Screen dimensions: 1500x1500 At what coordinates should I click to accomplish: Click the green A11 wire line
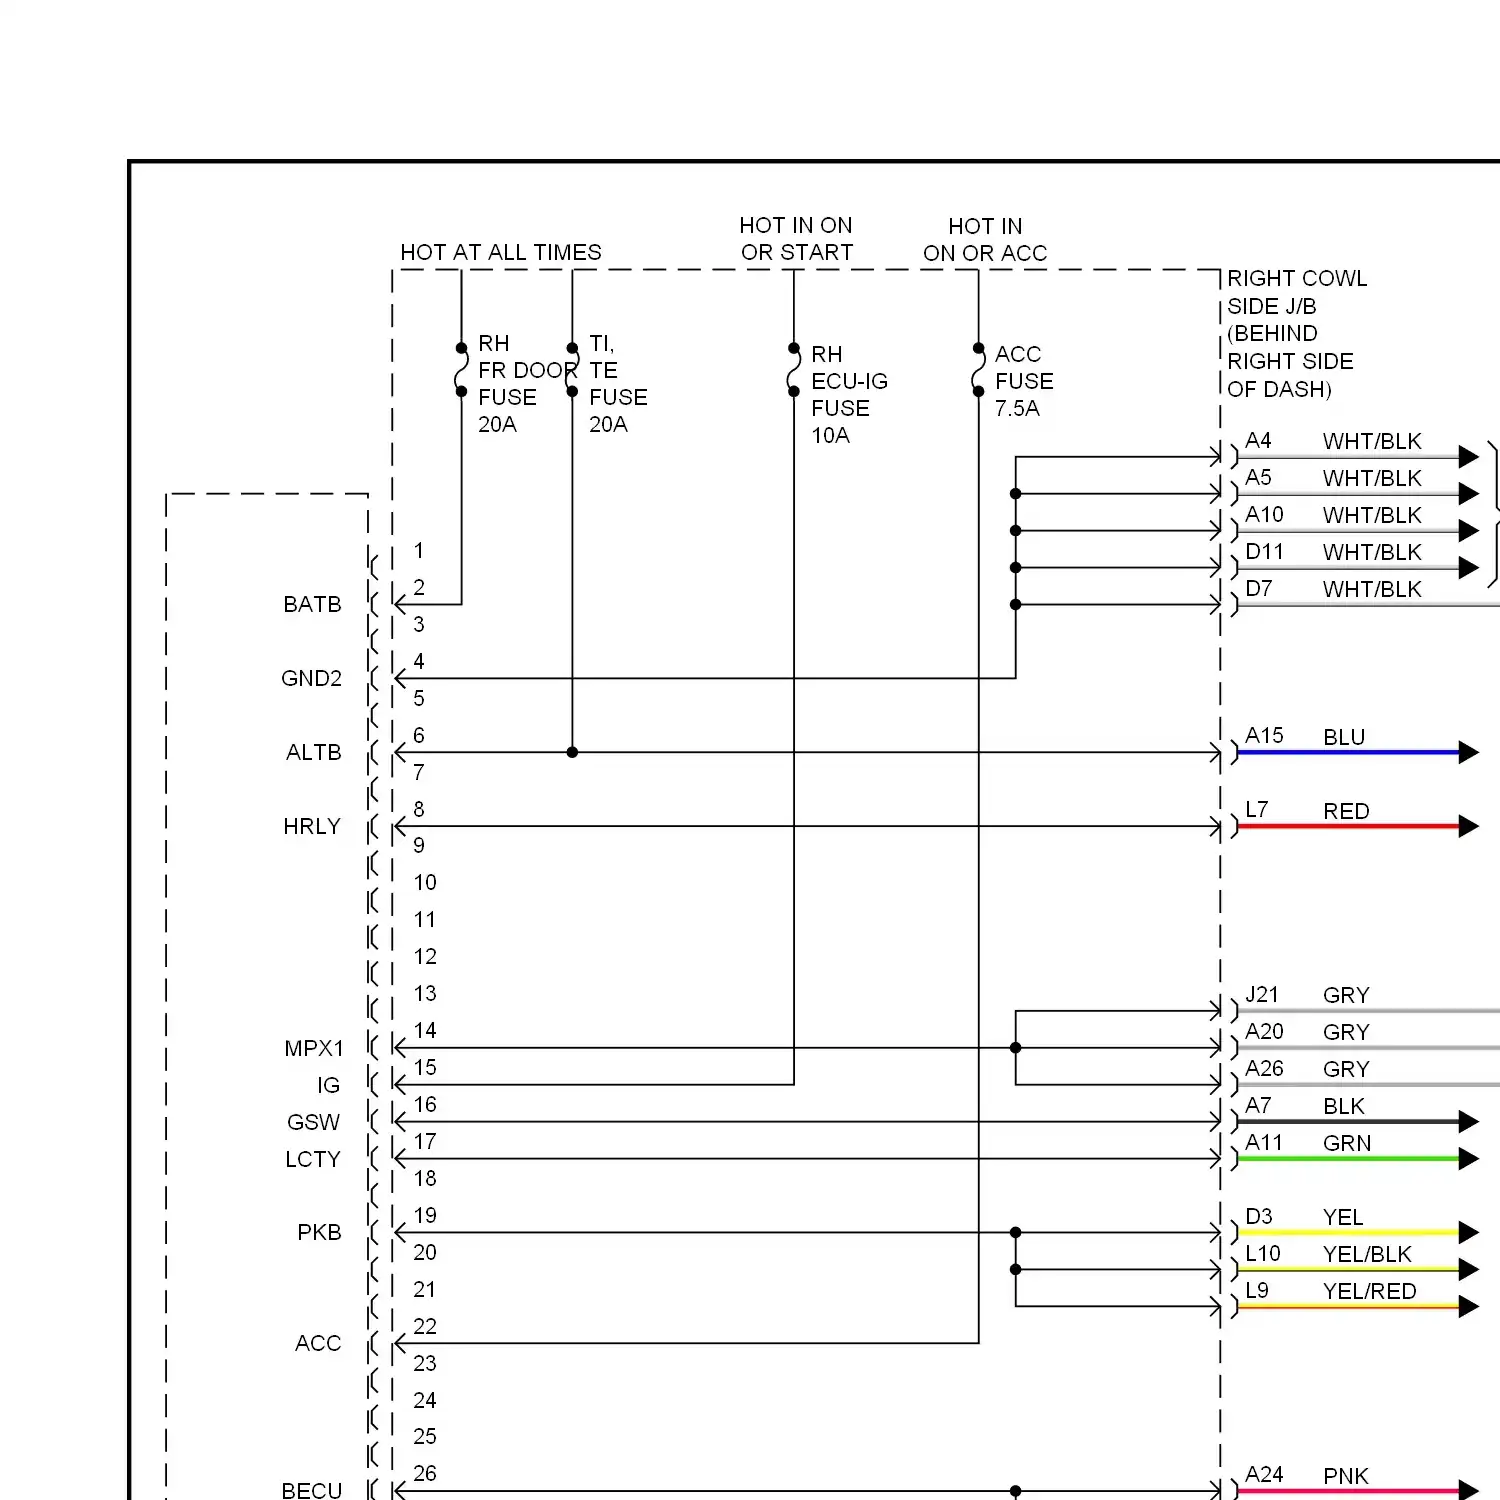click(1348, 1159)
